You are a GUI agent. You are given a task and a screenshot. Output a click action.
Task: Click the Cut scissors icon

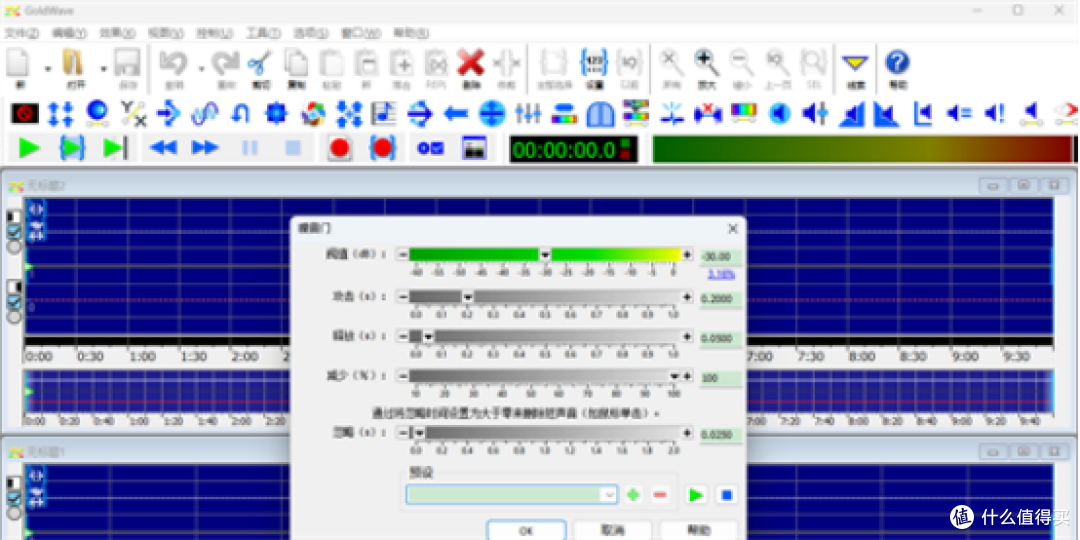point(260,63)
